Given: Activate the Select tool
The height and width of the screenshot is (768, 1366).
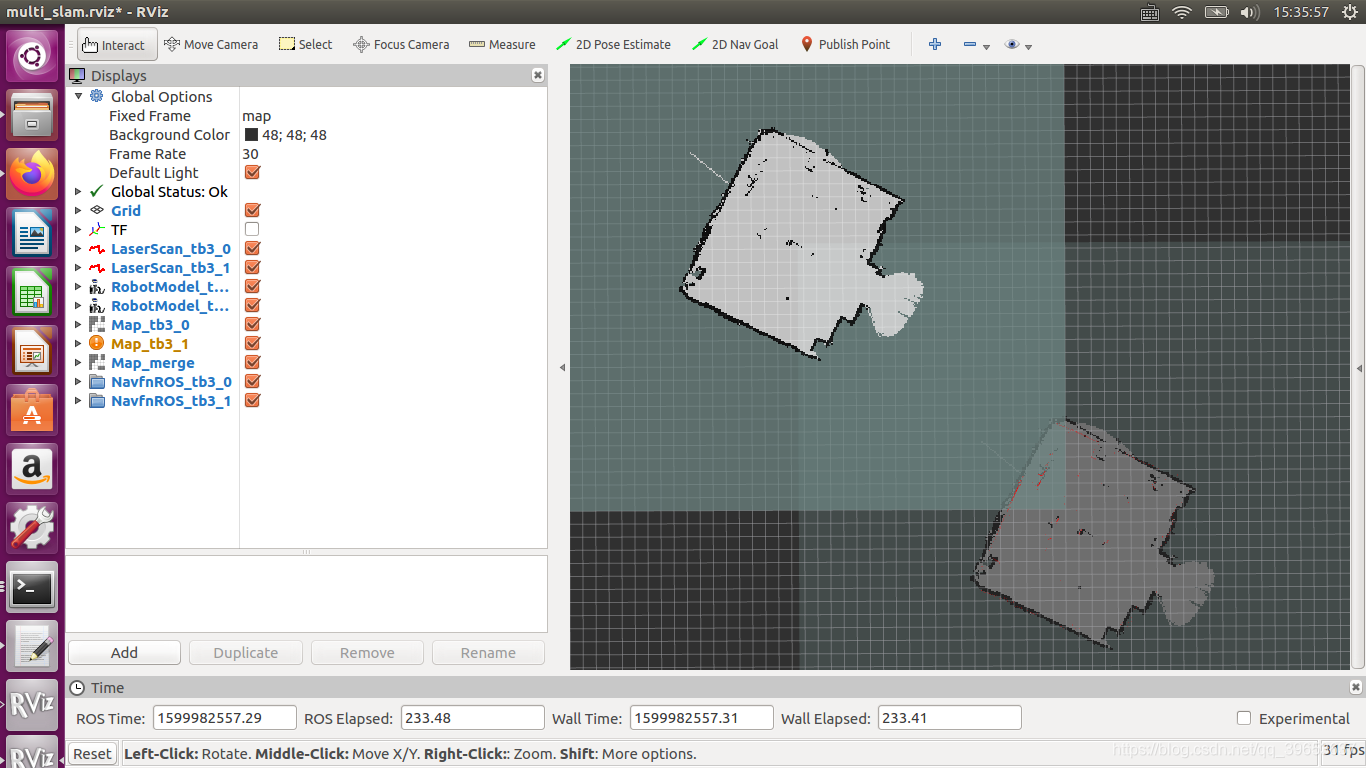Looking at the screenshot, I should [305, 44].
